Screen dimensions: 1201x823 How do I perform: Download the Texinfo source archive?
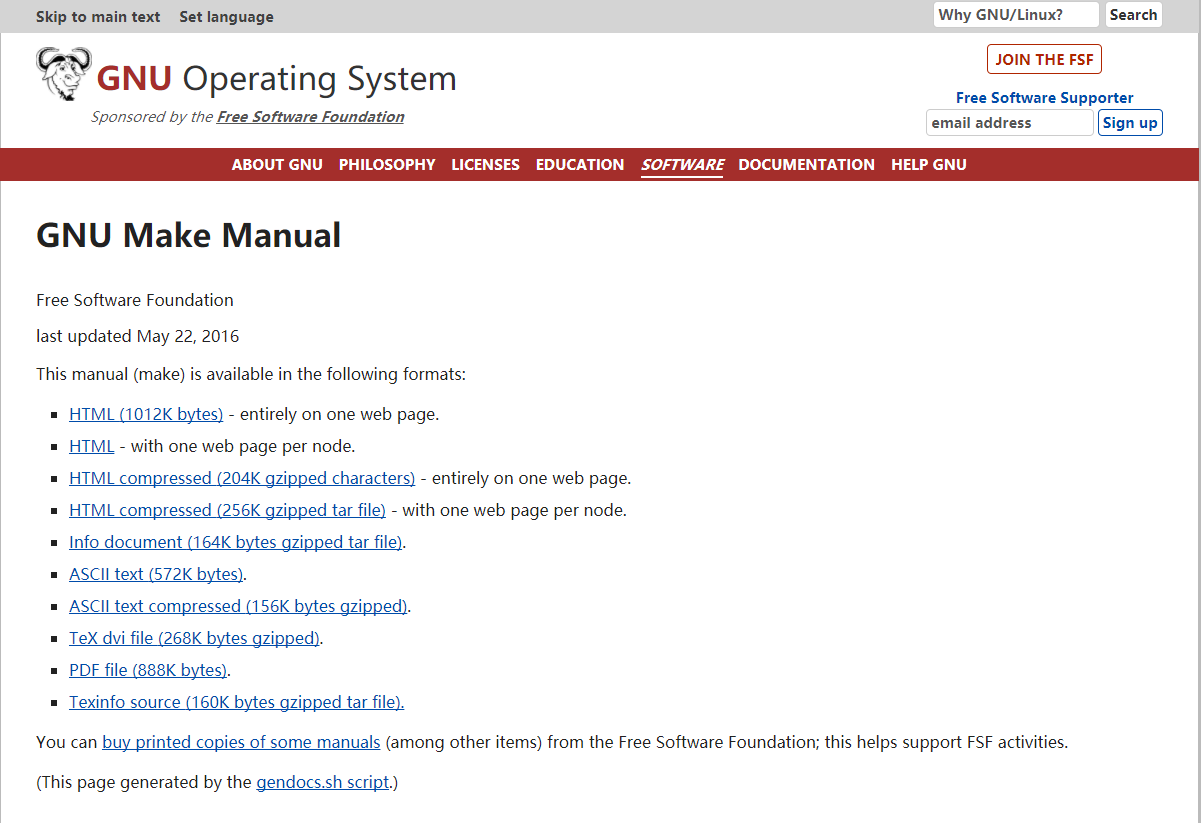(x=235, y=701)
